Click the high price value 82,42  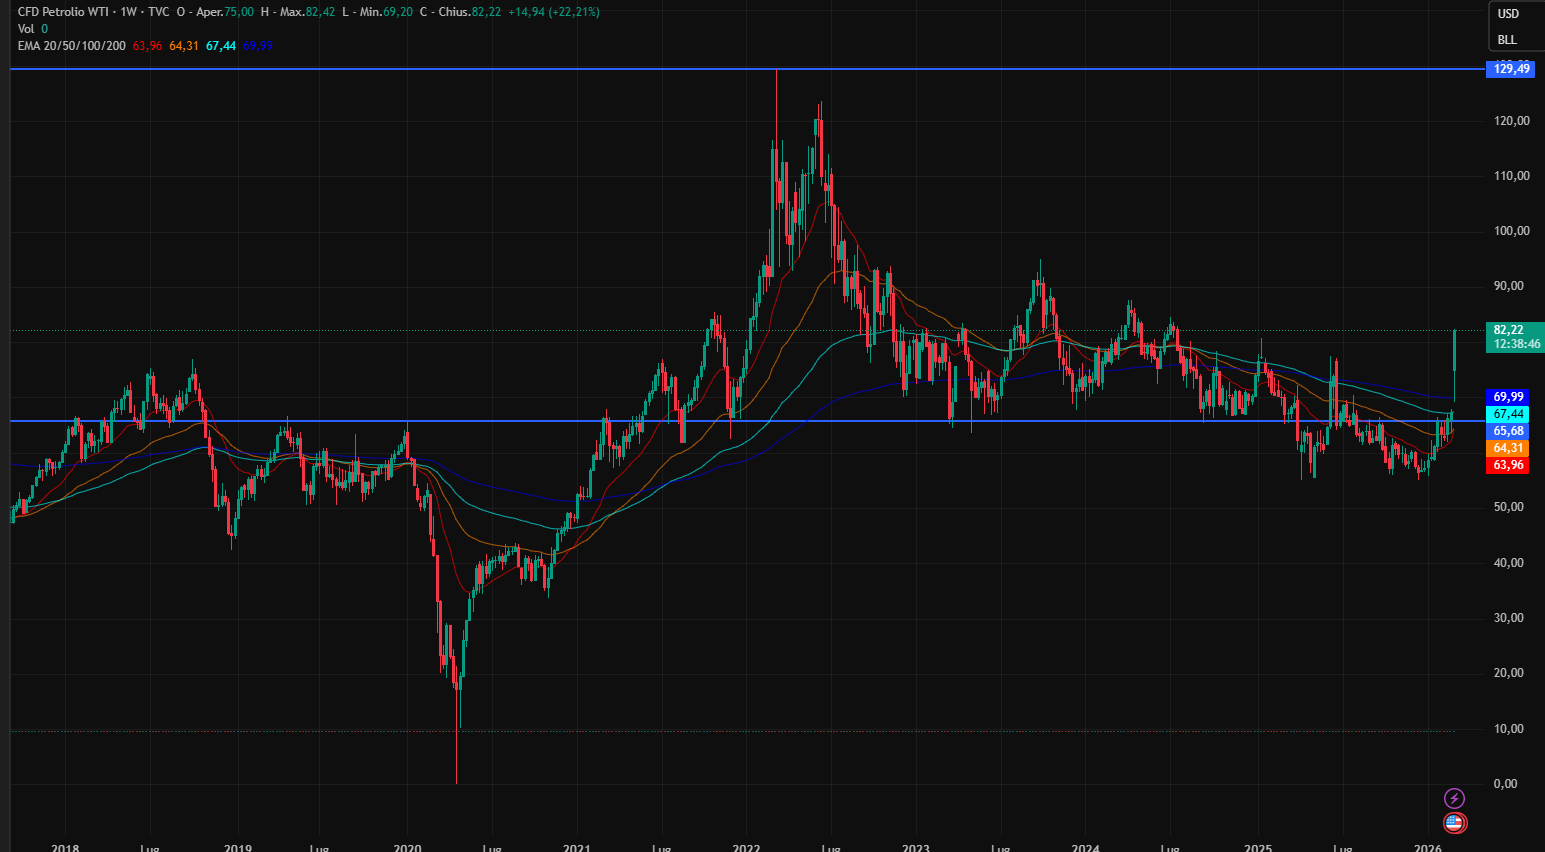coord(321,12)
